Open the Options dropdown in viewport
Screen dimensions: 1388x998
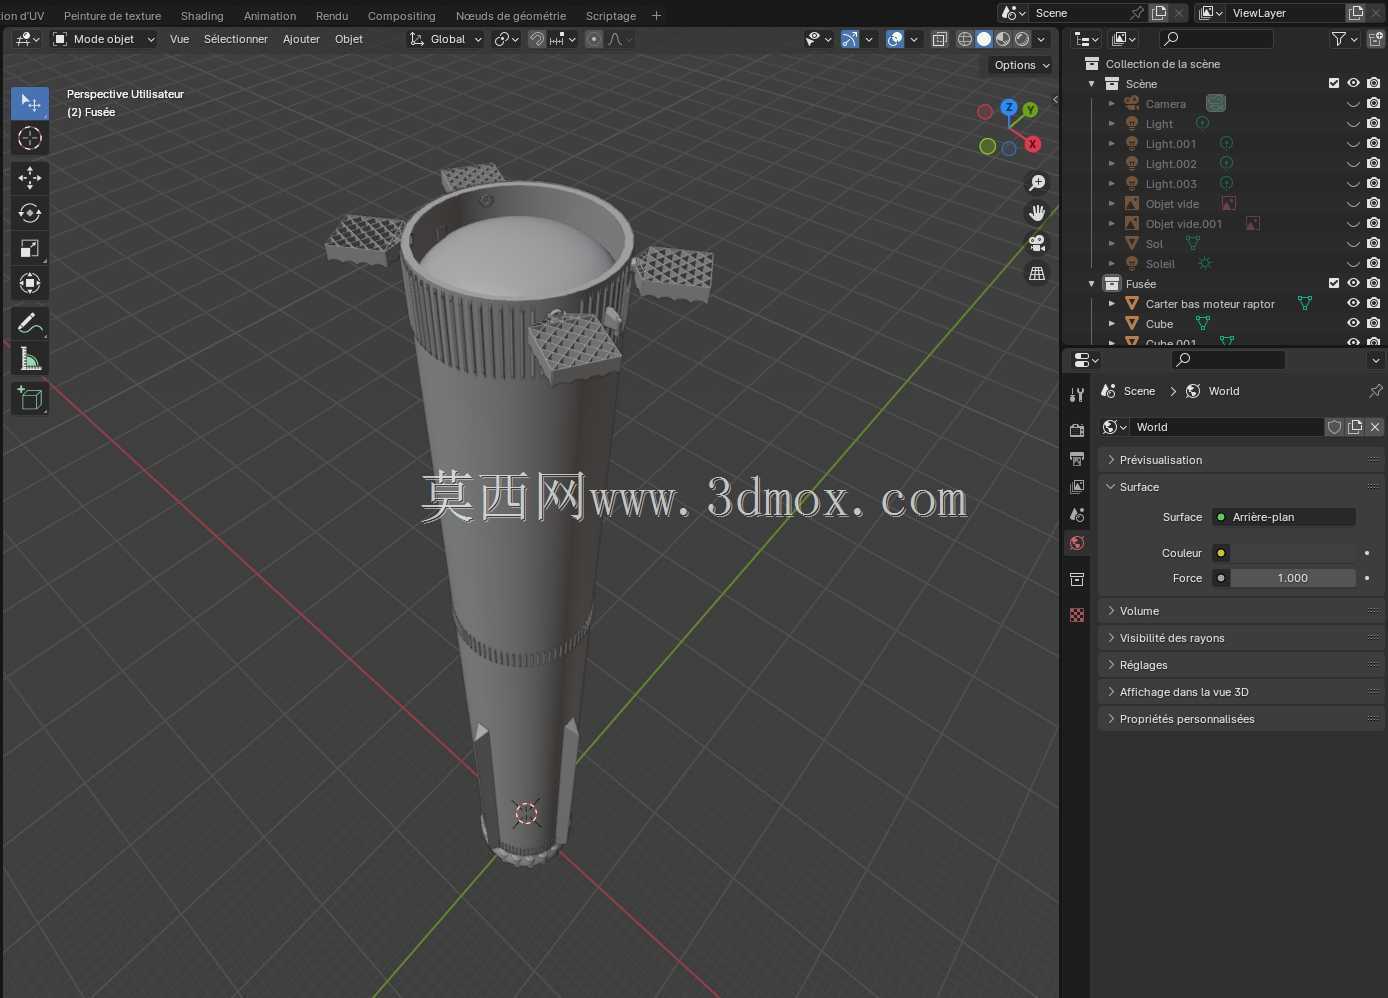point(1022,65)
